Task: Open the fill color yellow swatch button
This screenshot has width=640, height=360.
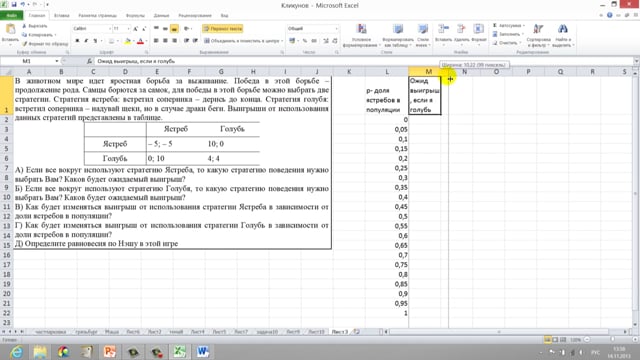Action: coord(127,41)
